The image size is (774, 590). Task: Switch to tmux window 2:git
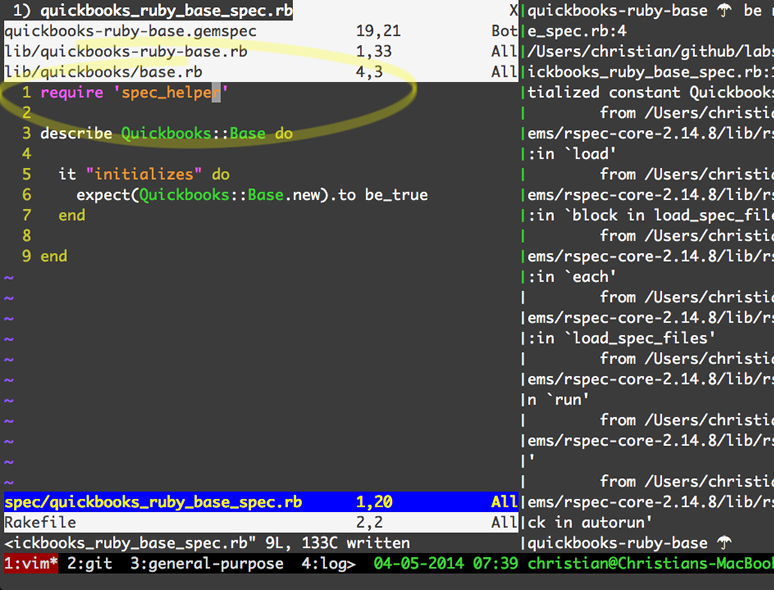[x=89, y=563]
